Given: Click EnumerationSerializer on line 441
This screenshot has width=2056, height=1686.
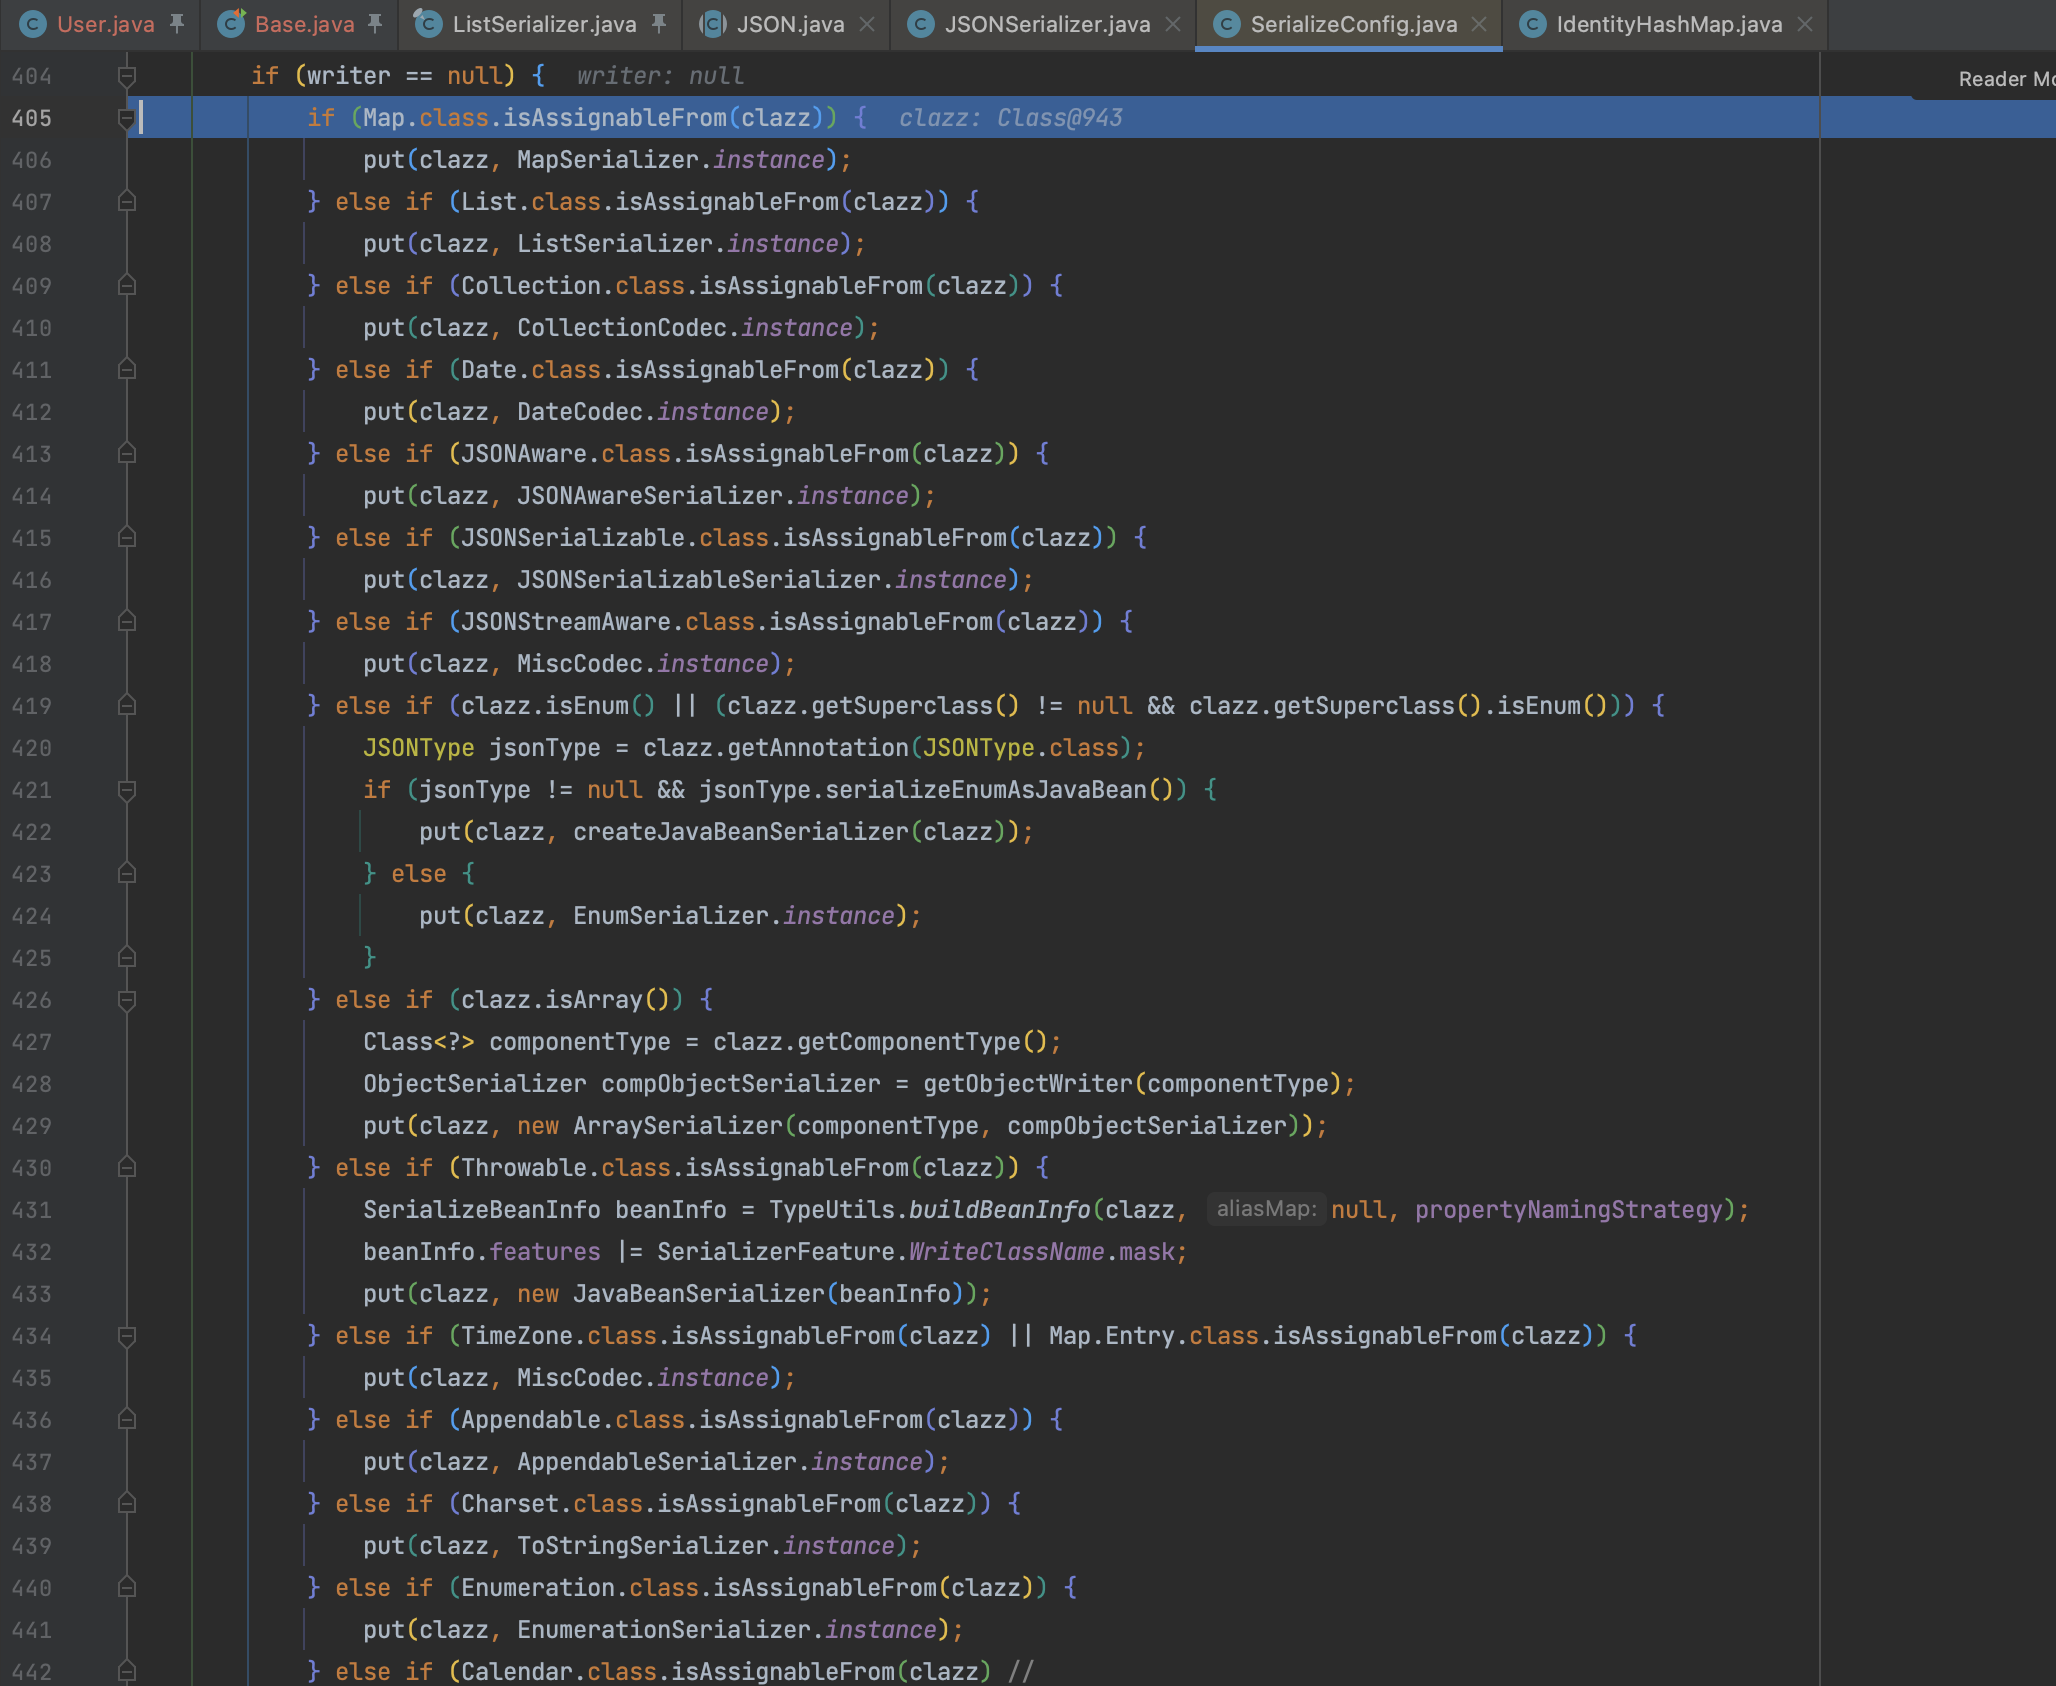Looking at the screenshot, I should tap(663, 1630).
